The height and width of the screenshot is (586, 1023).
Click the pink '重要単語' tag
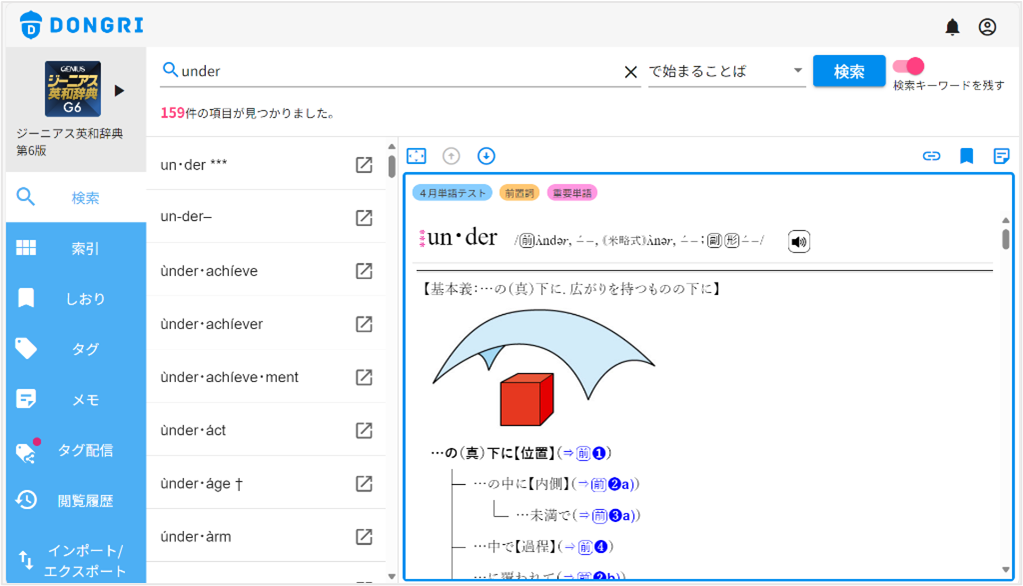572,193
